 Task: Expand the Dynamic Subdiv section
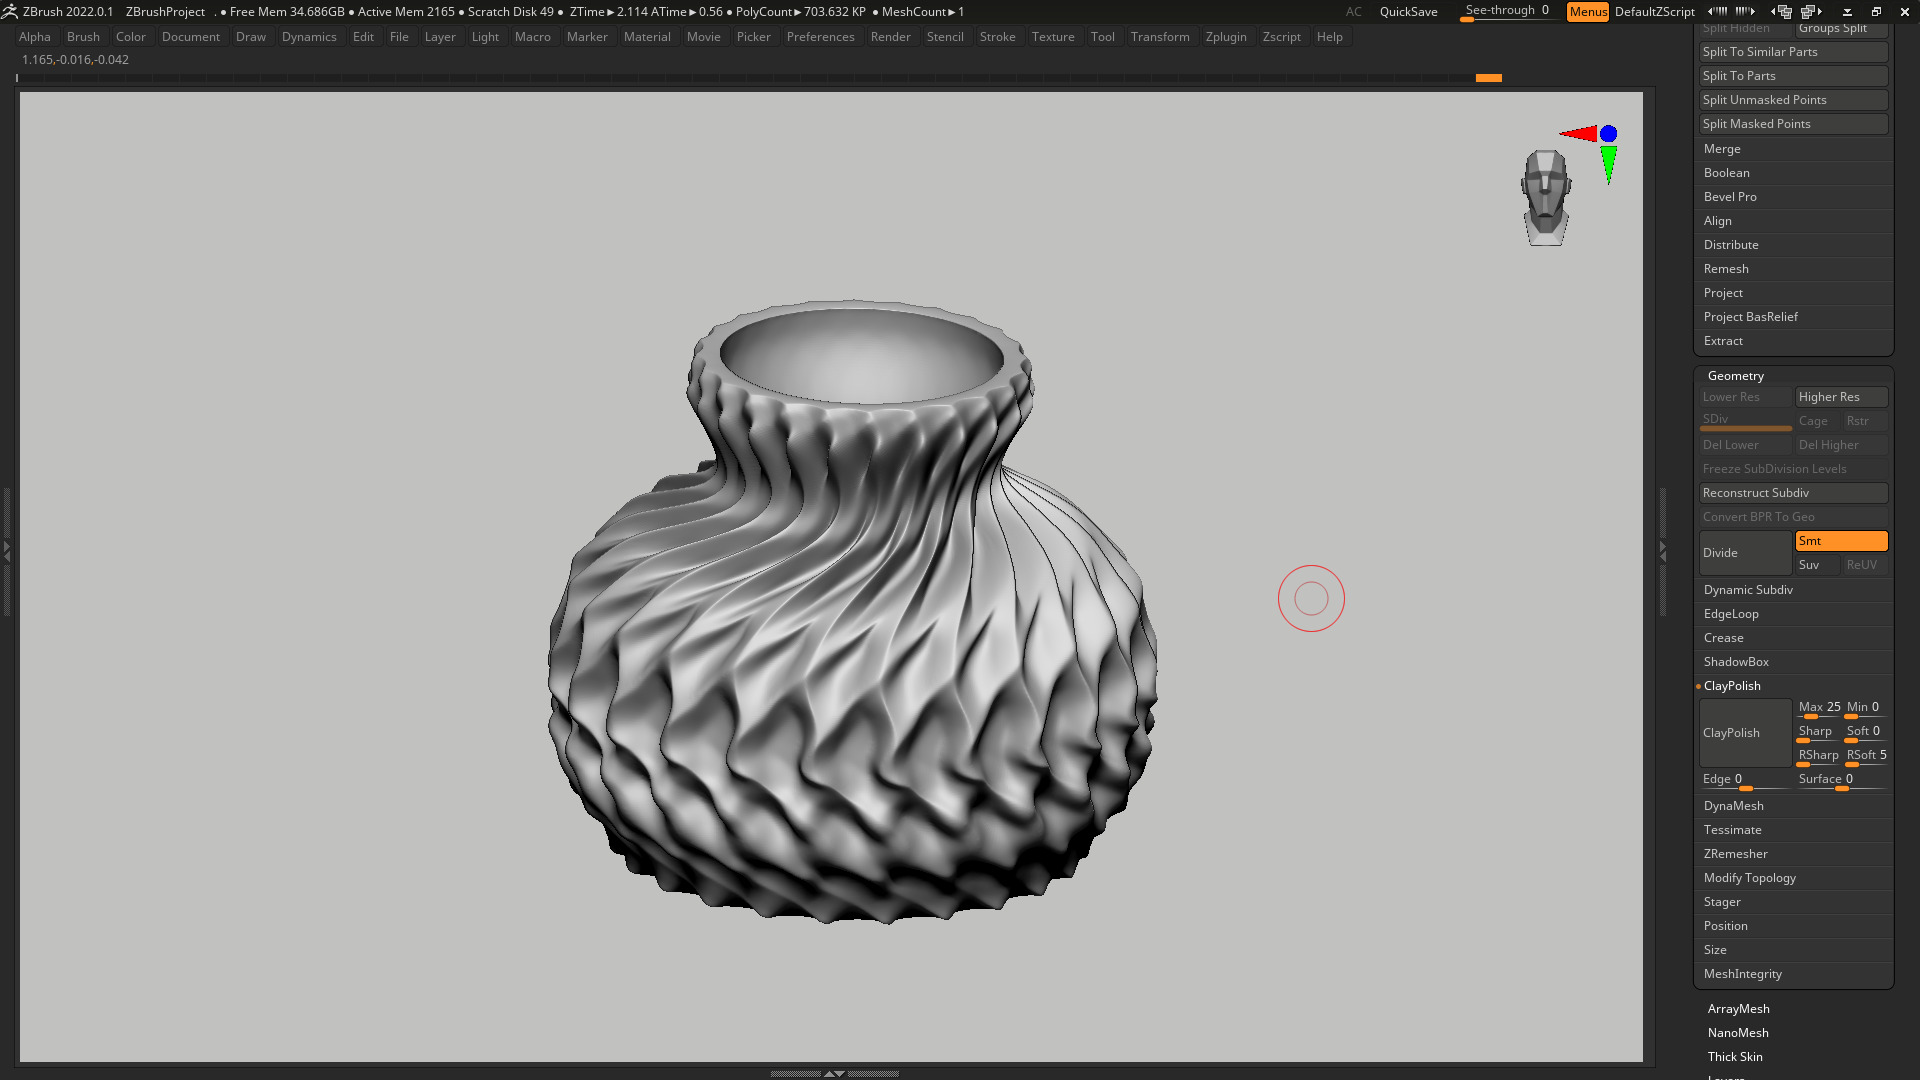tap(1748, 590)
